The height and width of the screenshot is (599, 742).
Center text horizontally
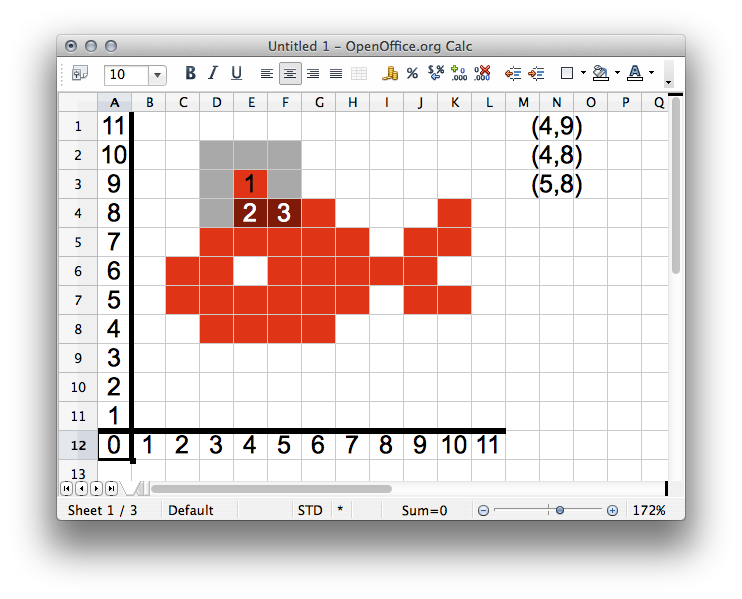tap(290, 74)
